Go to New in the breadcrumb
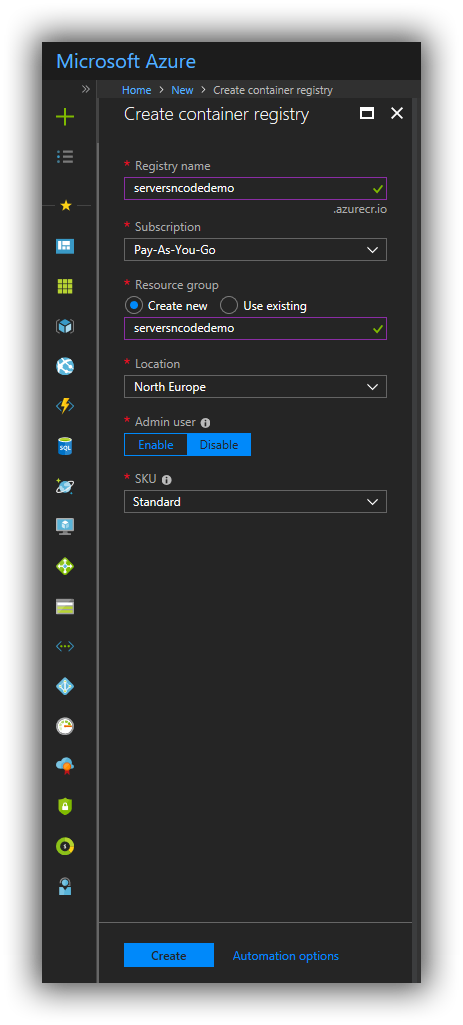Screen dimensions: 463x1025 pos(182,90)
